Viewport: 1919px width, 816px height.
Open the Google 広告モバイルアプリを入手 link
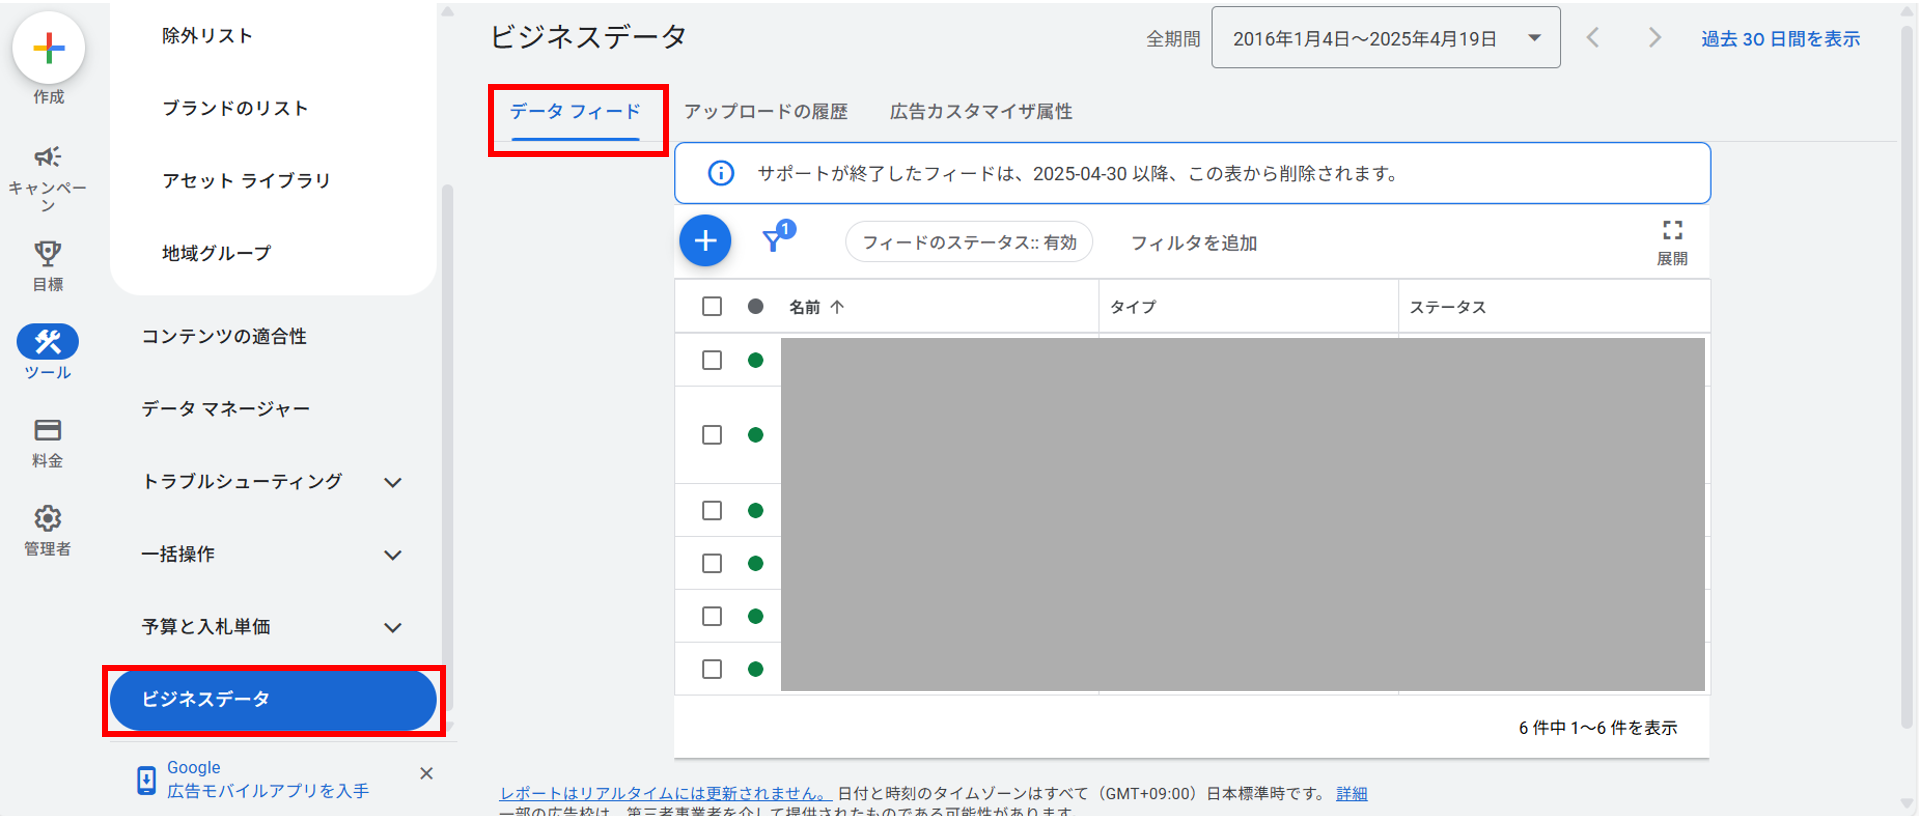[x=268, y=779]
